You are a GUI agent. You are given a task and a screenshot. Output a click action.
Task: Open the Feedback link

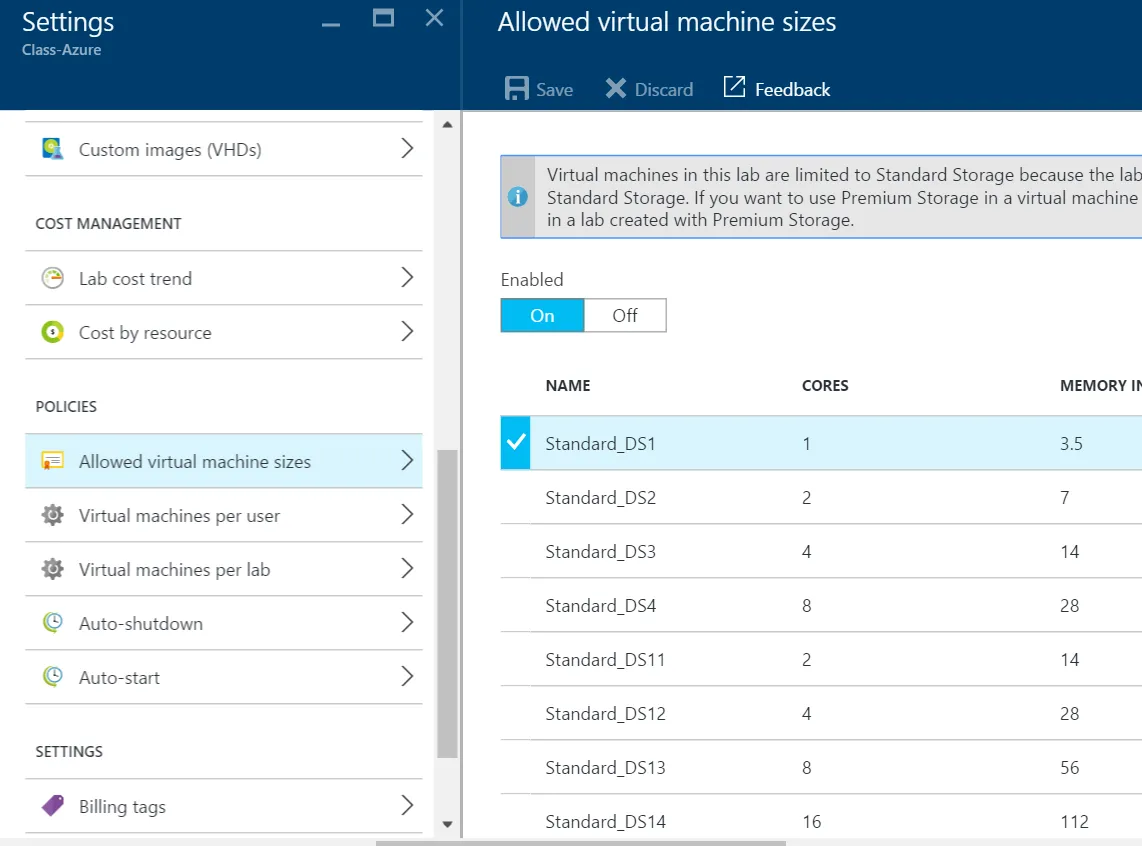tap(777, 89)
